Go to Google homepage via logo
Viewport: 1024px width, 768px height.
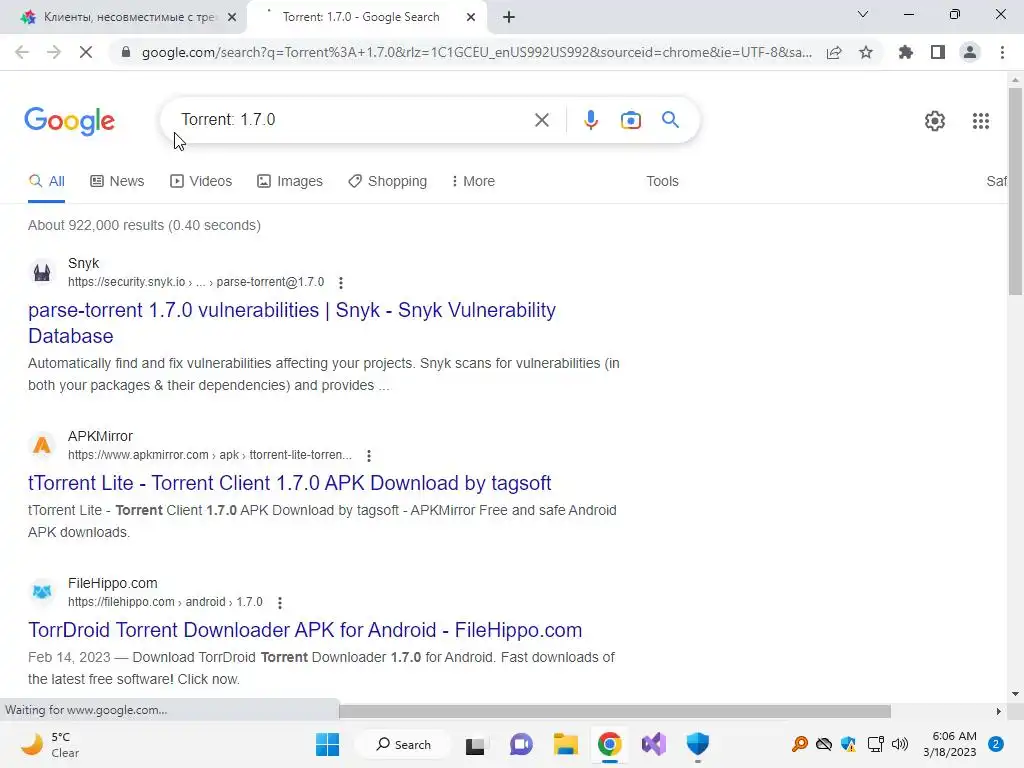pos(69,121)
